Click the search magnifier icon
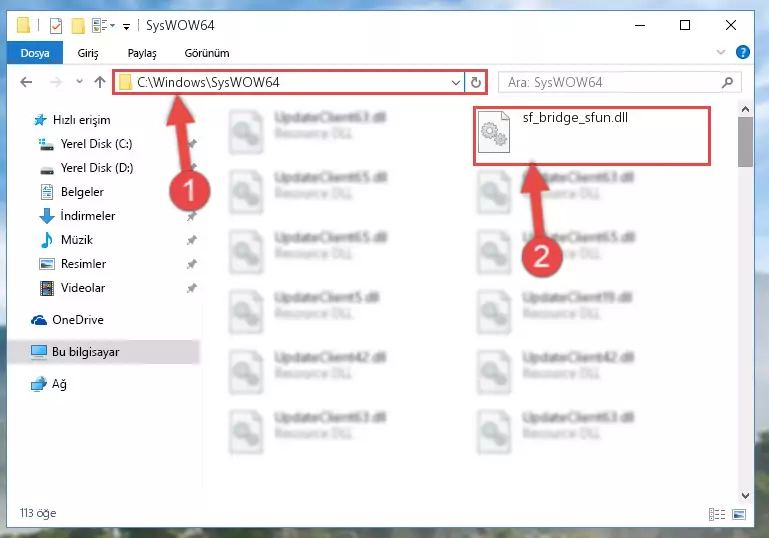 [728, 82]
